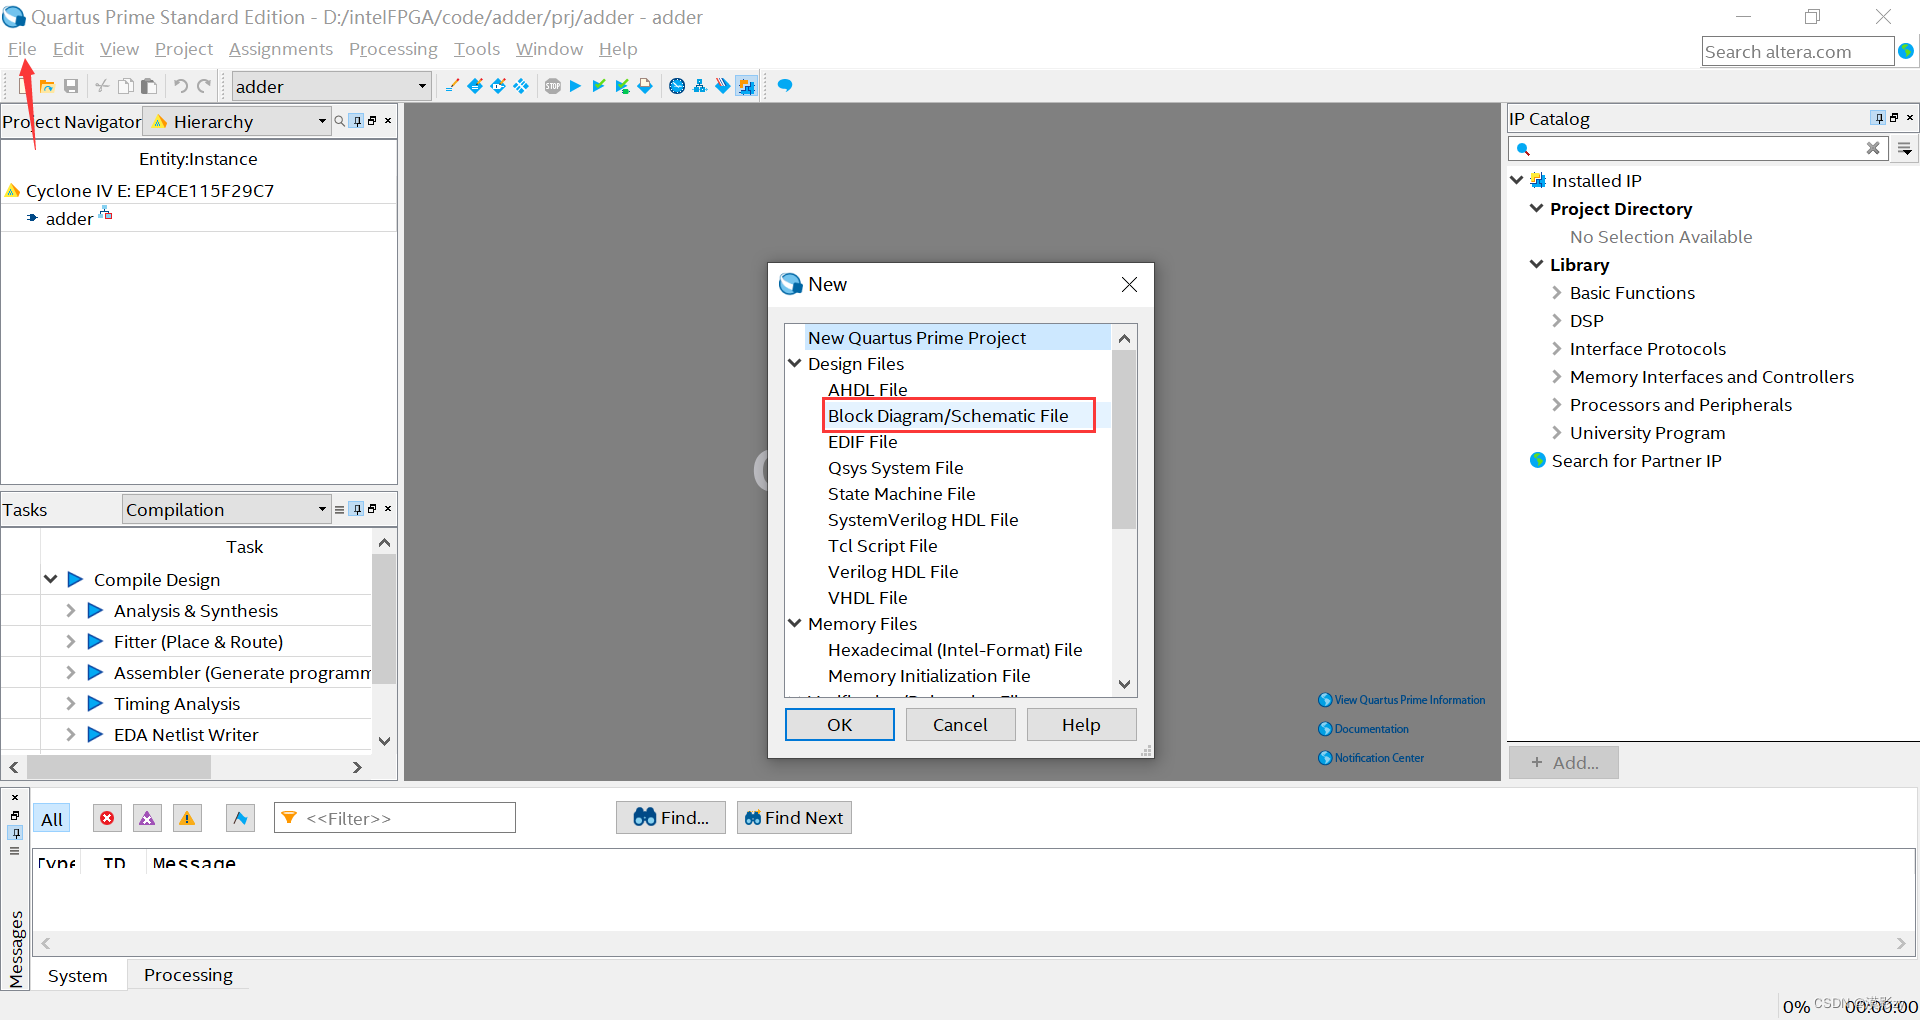Click the Platform Designer hierarchy toolbar icon

pos(699,86)
